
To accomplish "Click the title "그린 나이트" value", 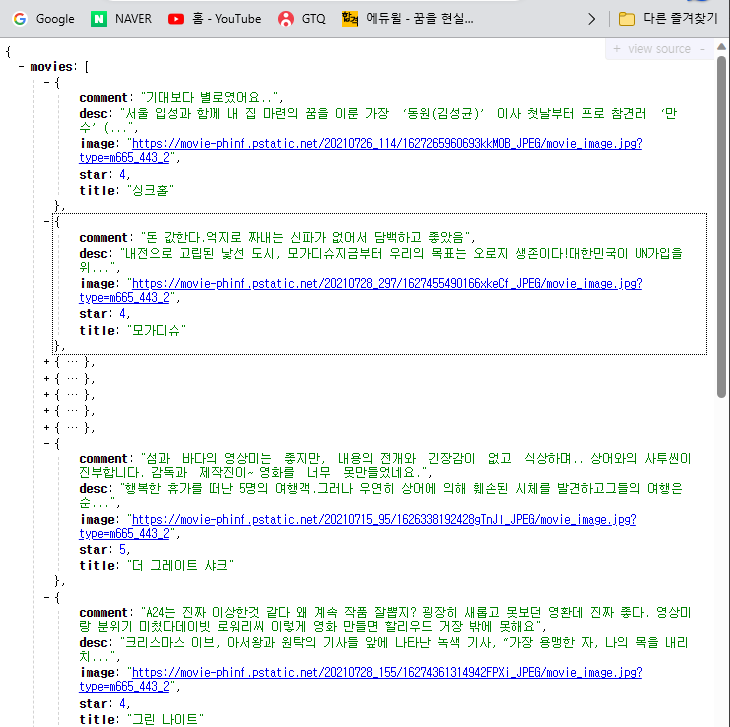I will pos(165,720).
